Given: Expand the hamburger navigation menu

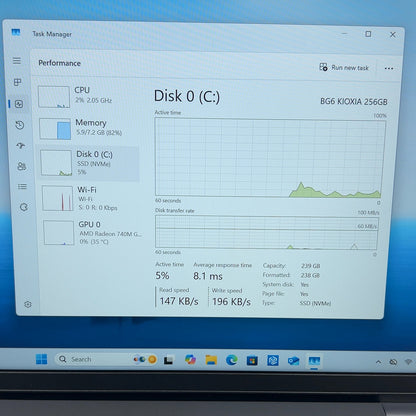Looking at the screenshot, I should pyautogui.click(x=17, y=61).
